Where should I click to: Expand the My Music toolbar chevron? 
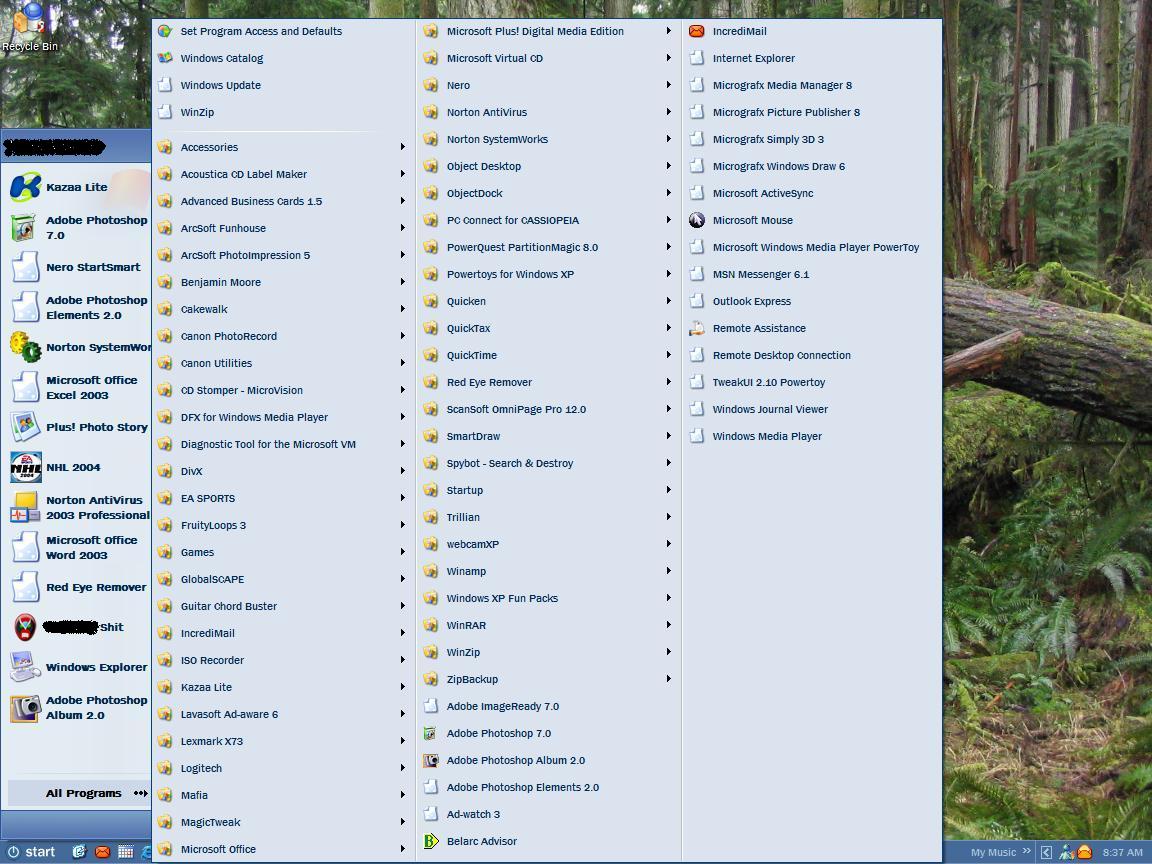point(1026,851)
